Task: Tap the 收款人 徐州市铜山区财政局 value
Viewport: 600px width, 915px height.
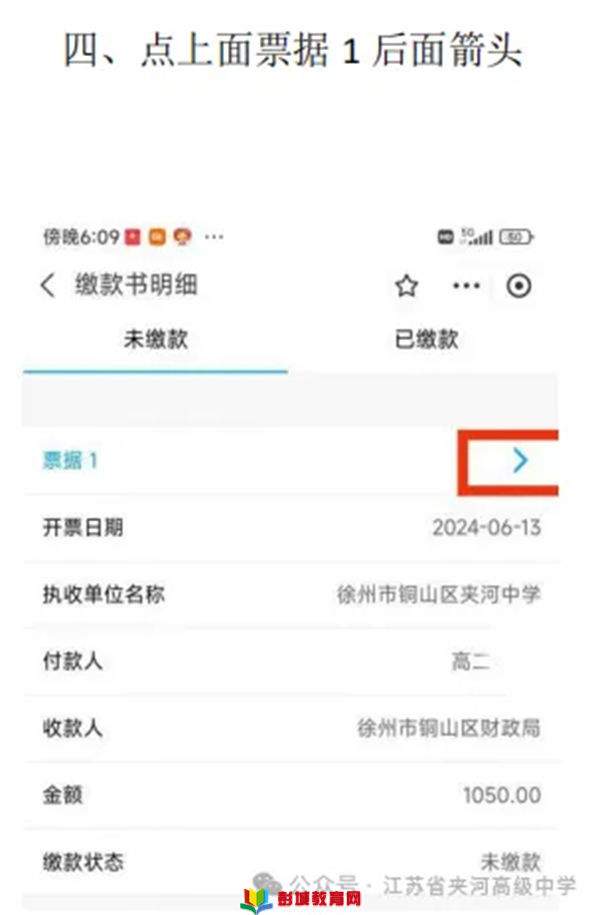Action: click(x=449, y=729)
